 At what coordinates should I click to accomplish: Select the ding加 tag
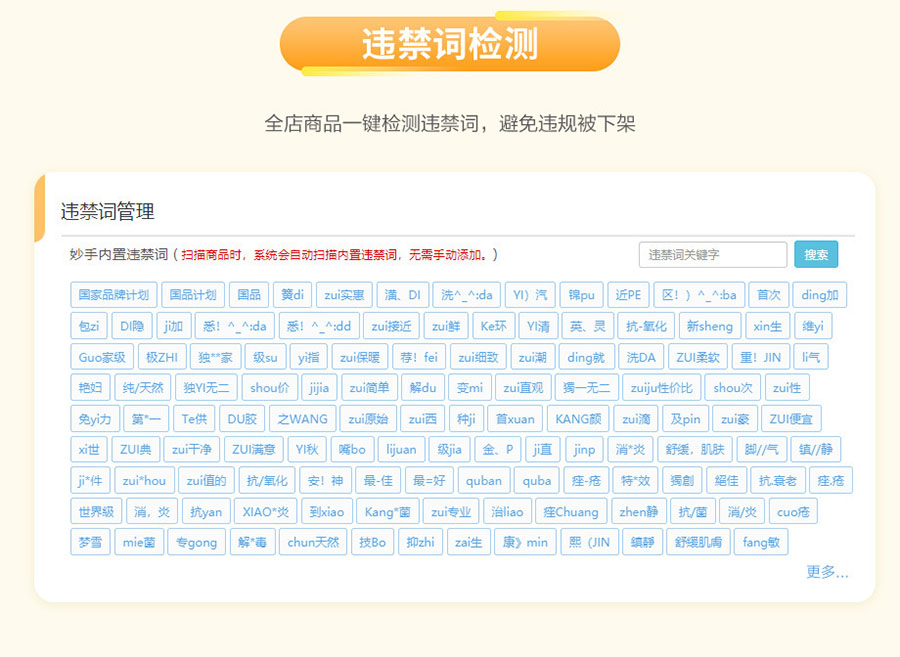(x=820, y=295)
